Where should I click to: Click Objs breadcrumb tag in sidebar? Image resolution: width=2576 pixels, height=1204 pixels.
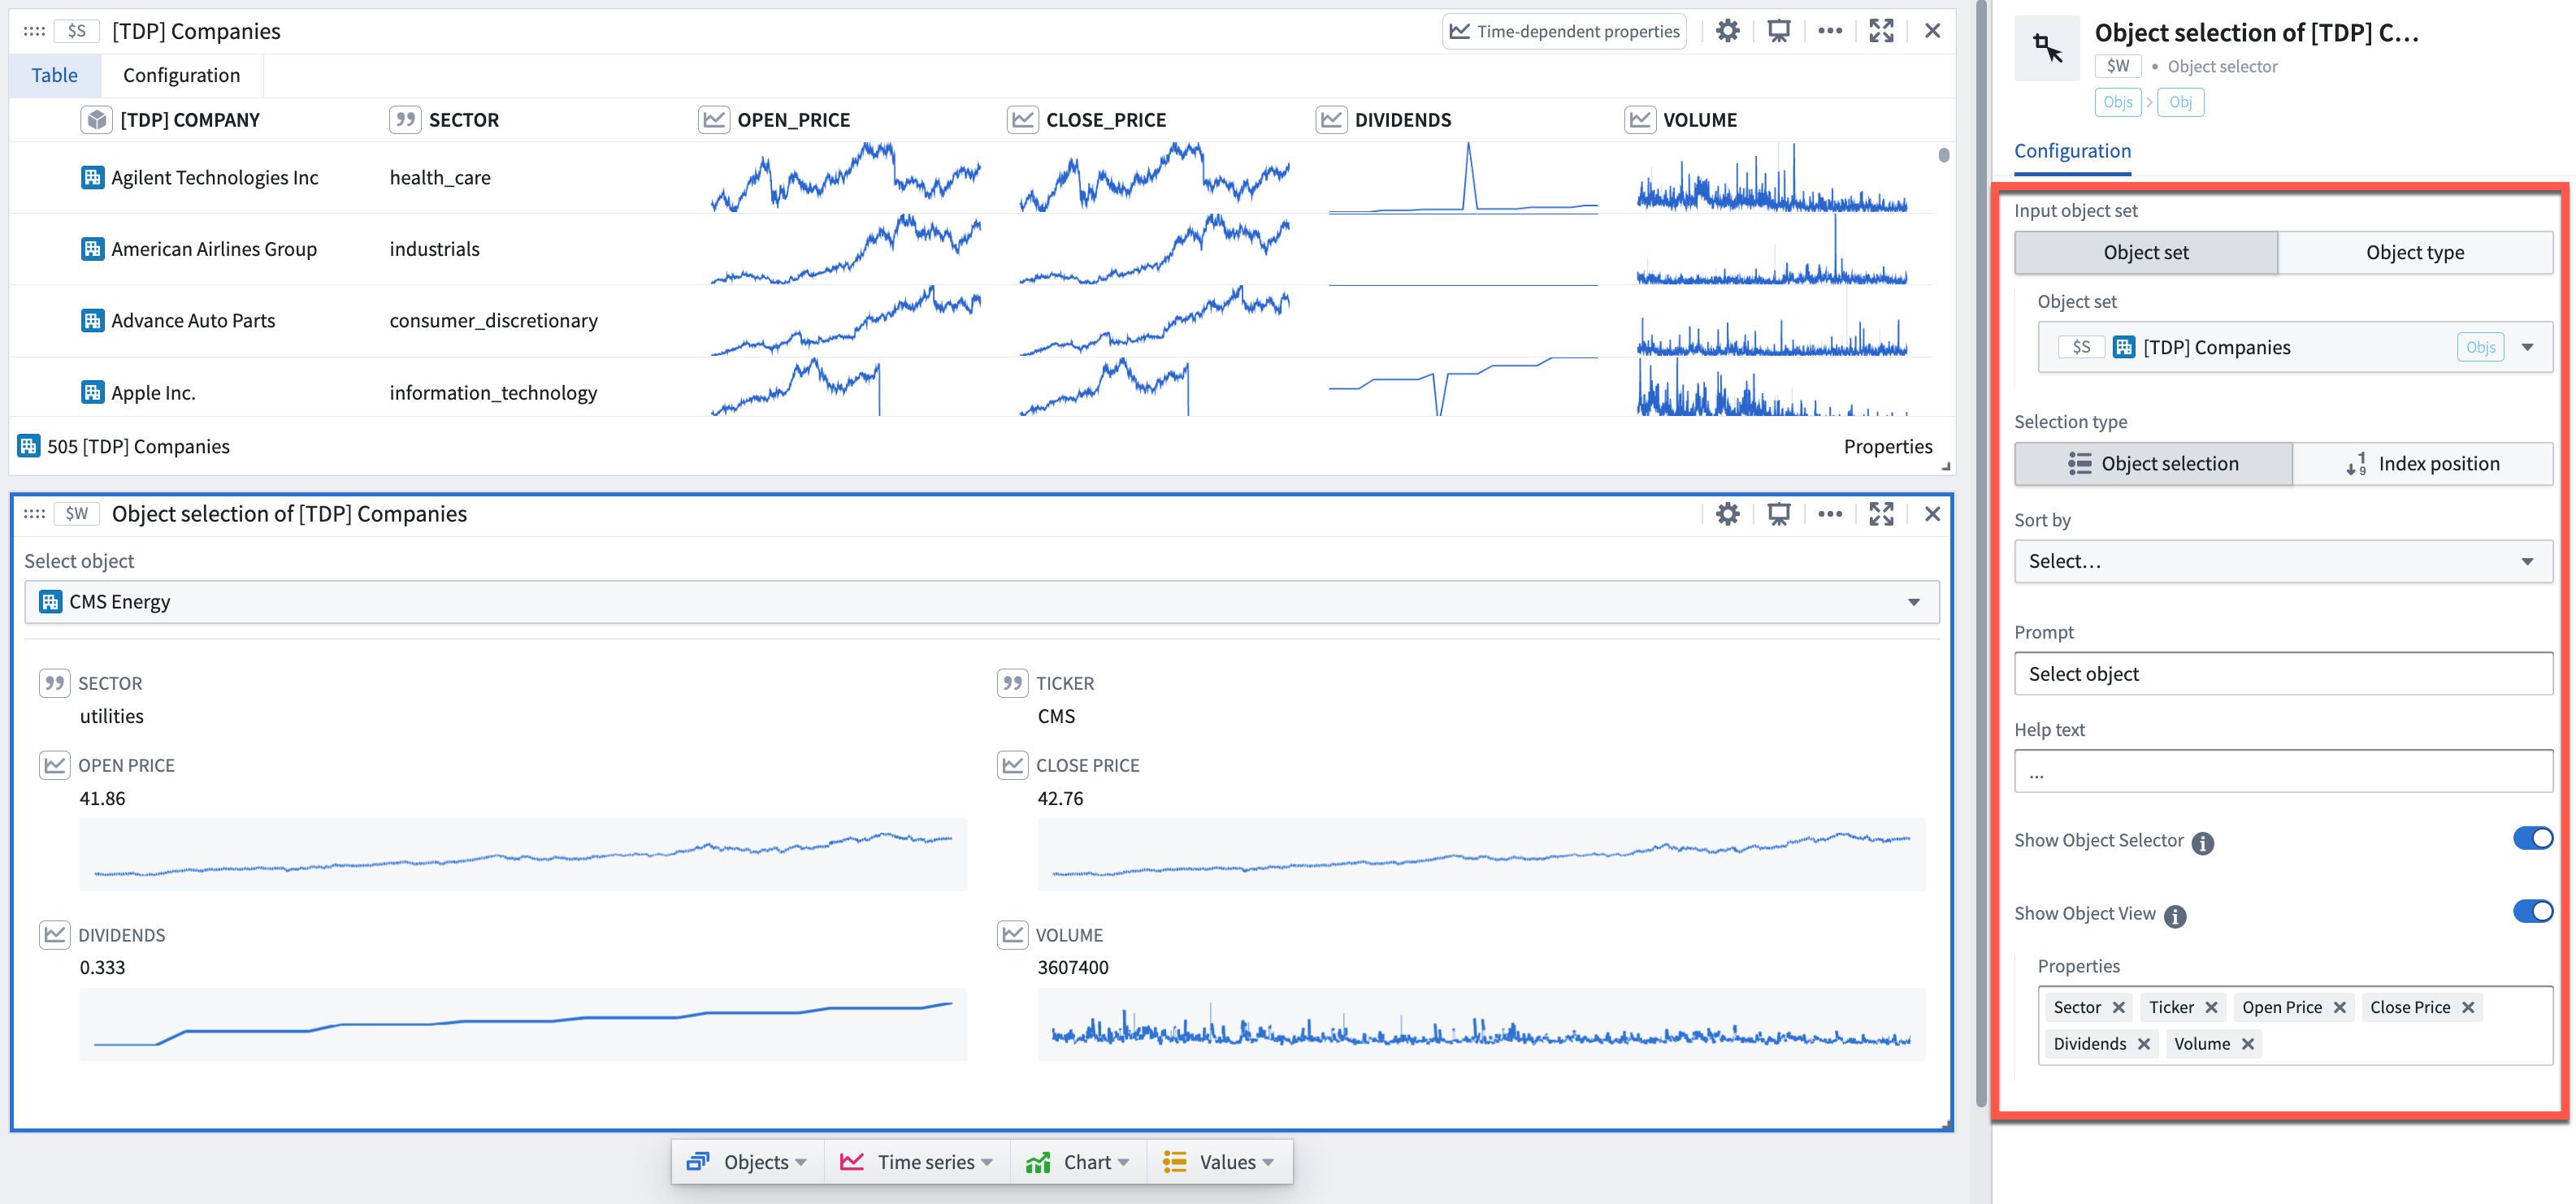tap(2117, 102)
